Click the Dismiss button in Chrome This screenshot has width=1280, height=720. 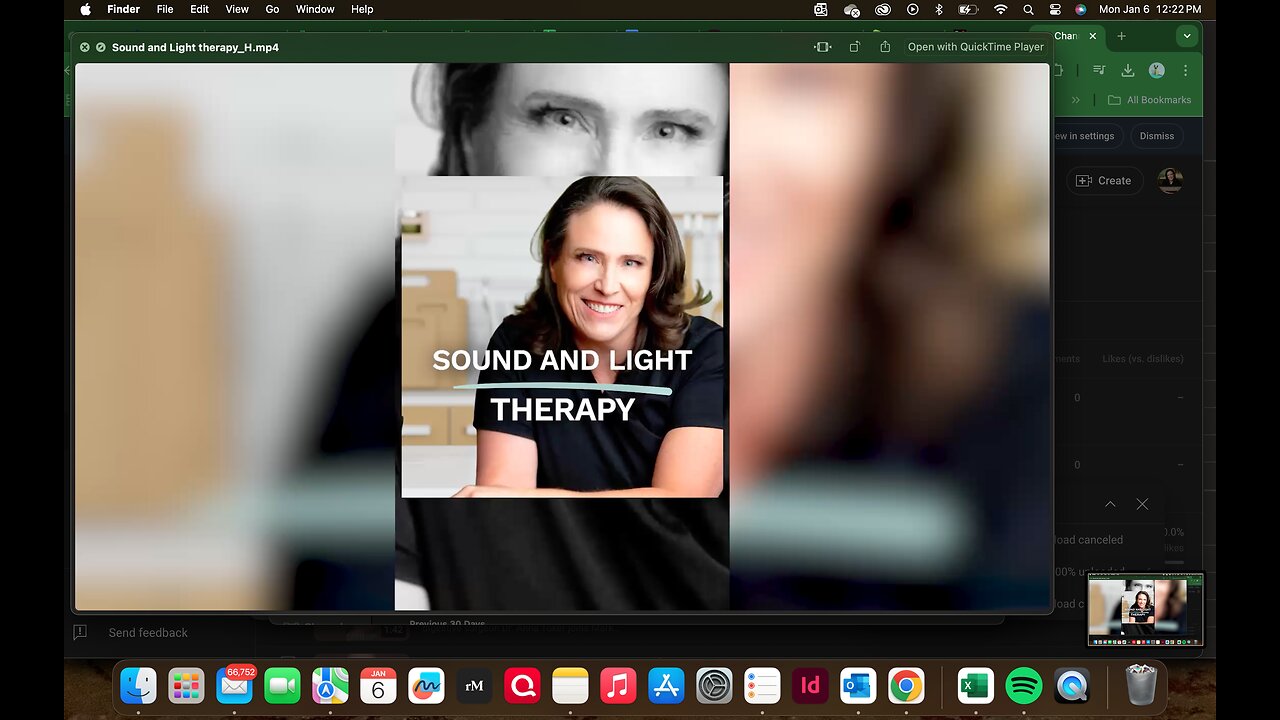pos(1157,136)
